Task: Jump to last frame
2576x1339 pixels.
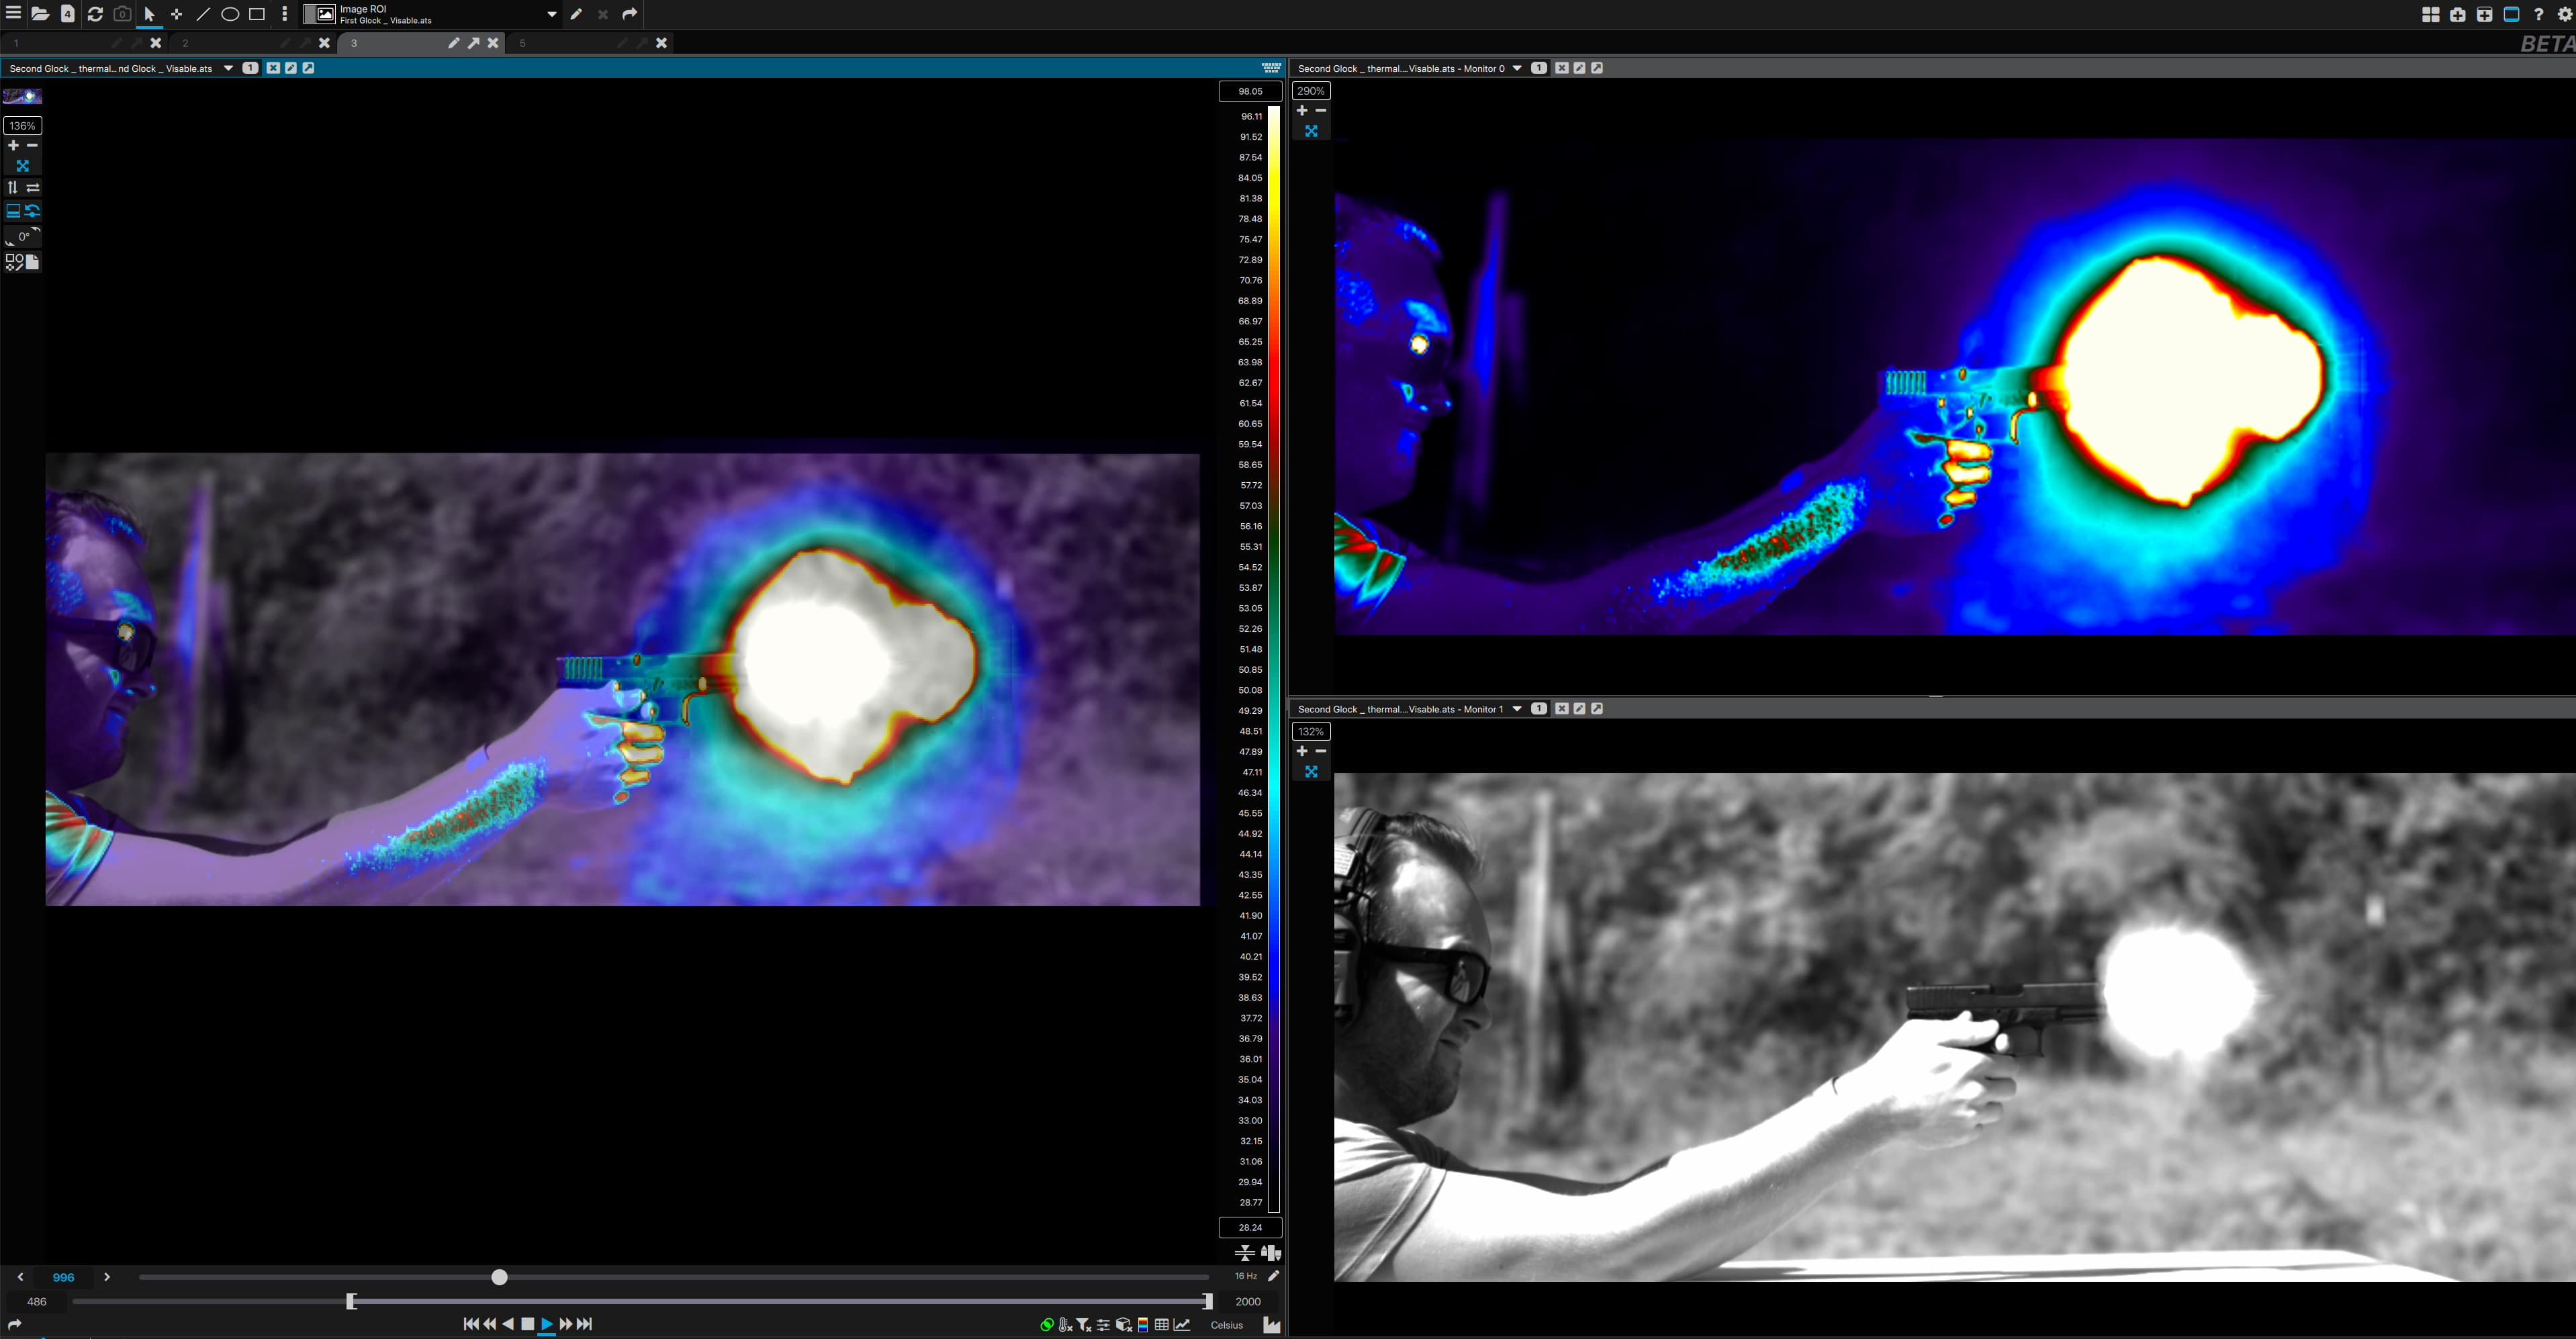Action: pyautogui.click(x=585, y=1324)
